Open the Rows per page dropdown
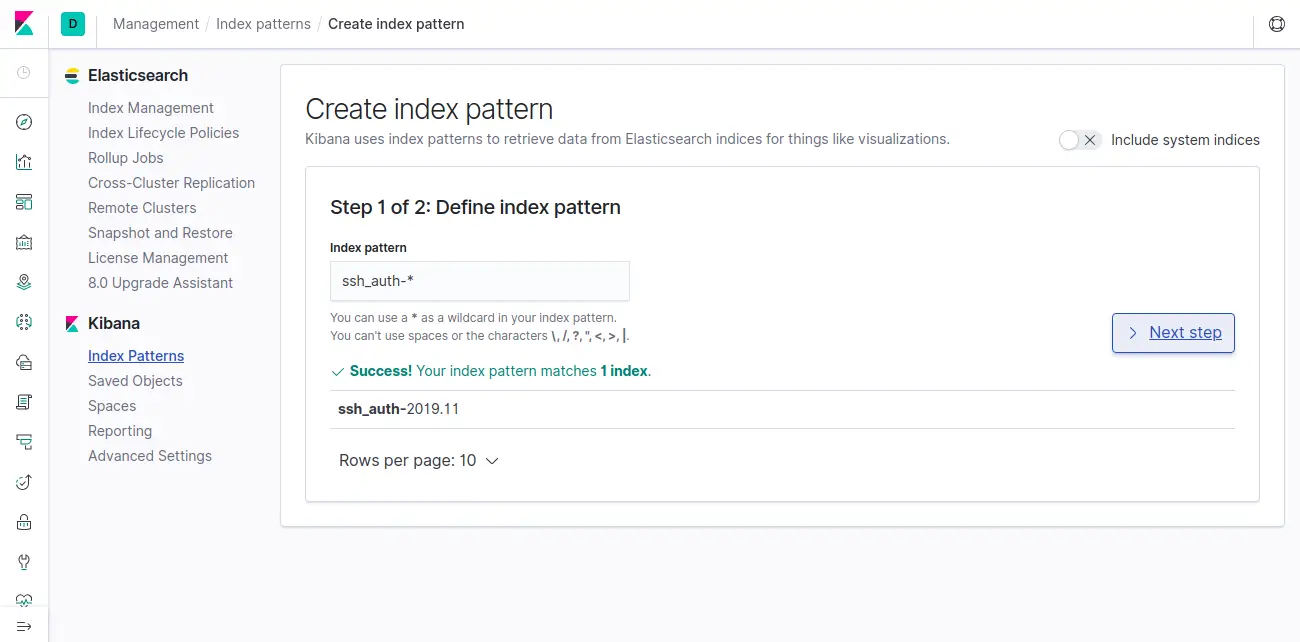The image size is (1300, 642). coord(419,461)
